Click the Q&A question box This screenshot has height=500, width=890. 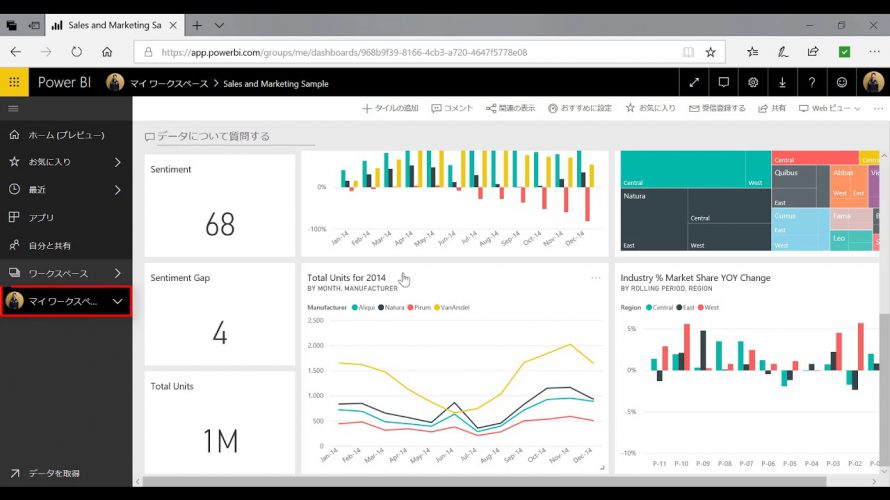(x=229, y=136)
